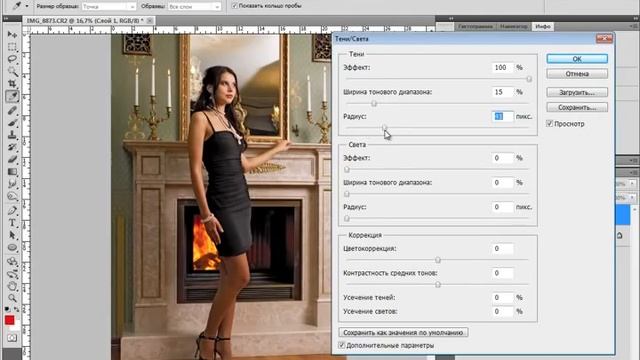Image resolution: width=640 pixels, height=360 pixels.
Task: Select the History Brush tool
Action: click(x=12, y=147)
